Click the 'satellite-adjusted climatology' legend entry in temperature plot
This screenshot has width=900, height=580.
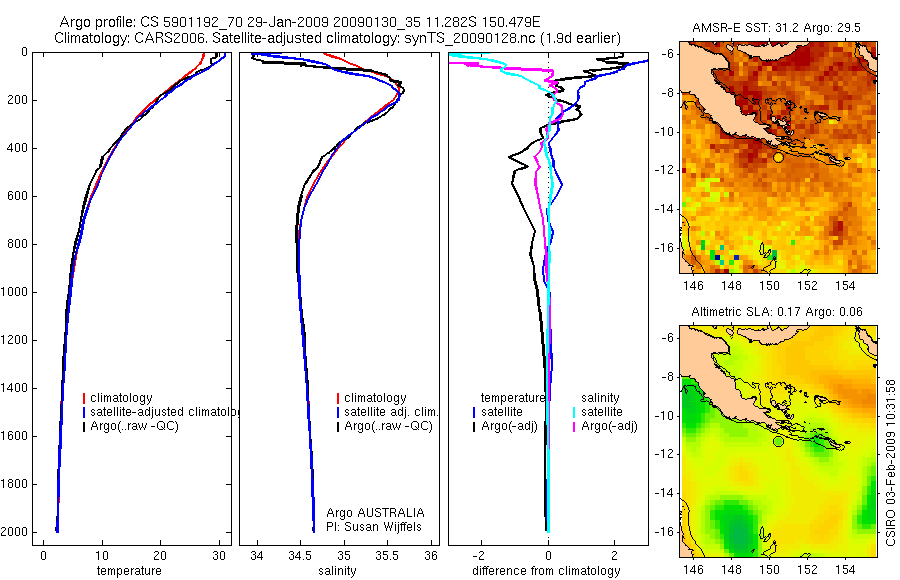tap(161, 412)
